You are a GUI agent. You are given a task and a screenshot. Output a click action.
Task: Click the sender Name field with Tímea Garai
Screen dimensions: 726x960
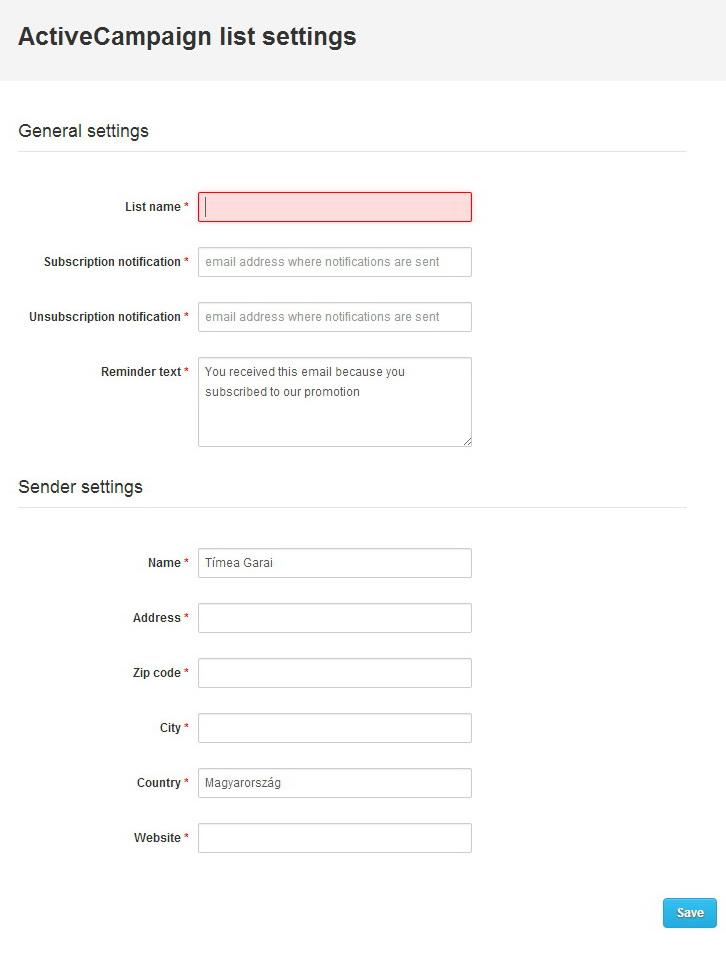(335, 563)
